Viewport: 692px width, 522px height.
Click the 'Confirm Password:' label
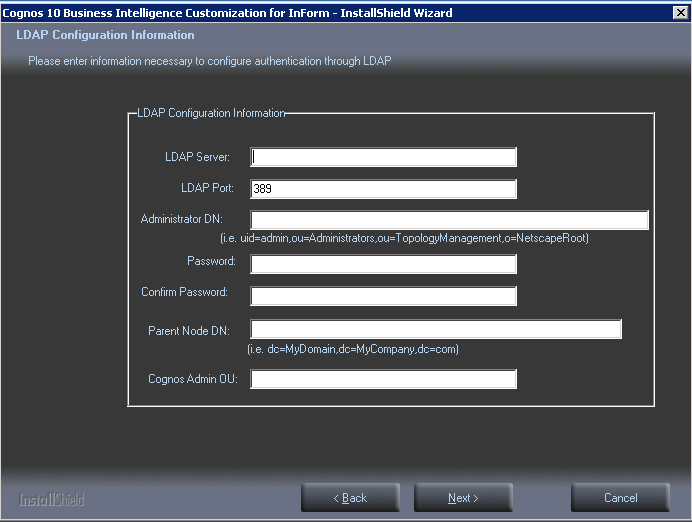click(x=184, y=292)
